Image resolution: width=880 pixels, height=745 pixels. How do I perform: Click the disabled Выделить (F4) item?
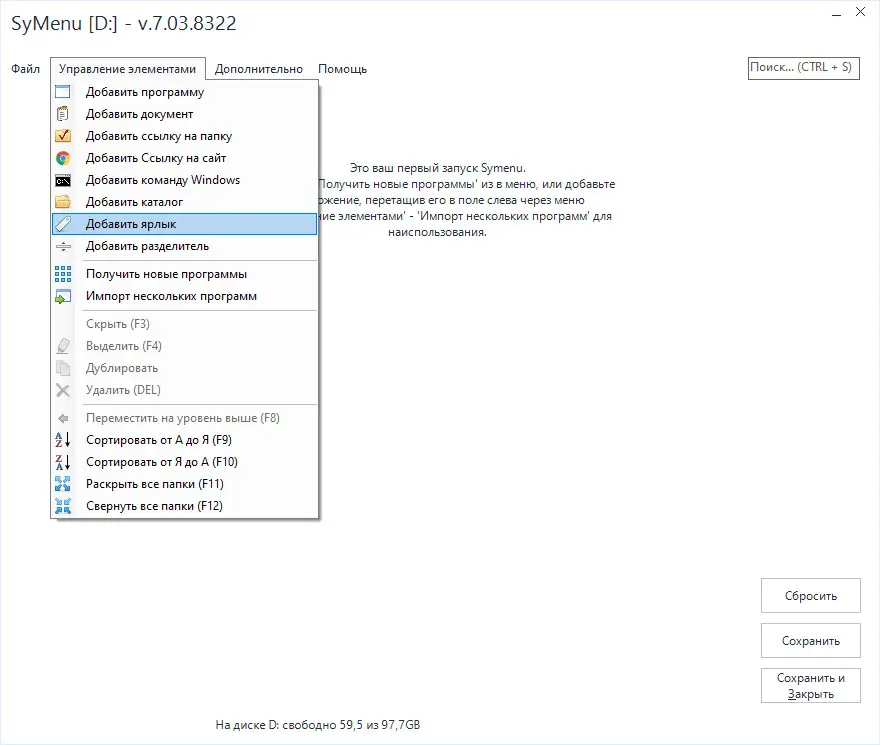185,346
